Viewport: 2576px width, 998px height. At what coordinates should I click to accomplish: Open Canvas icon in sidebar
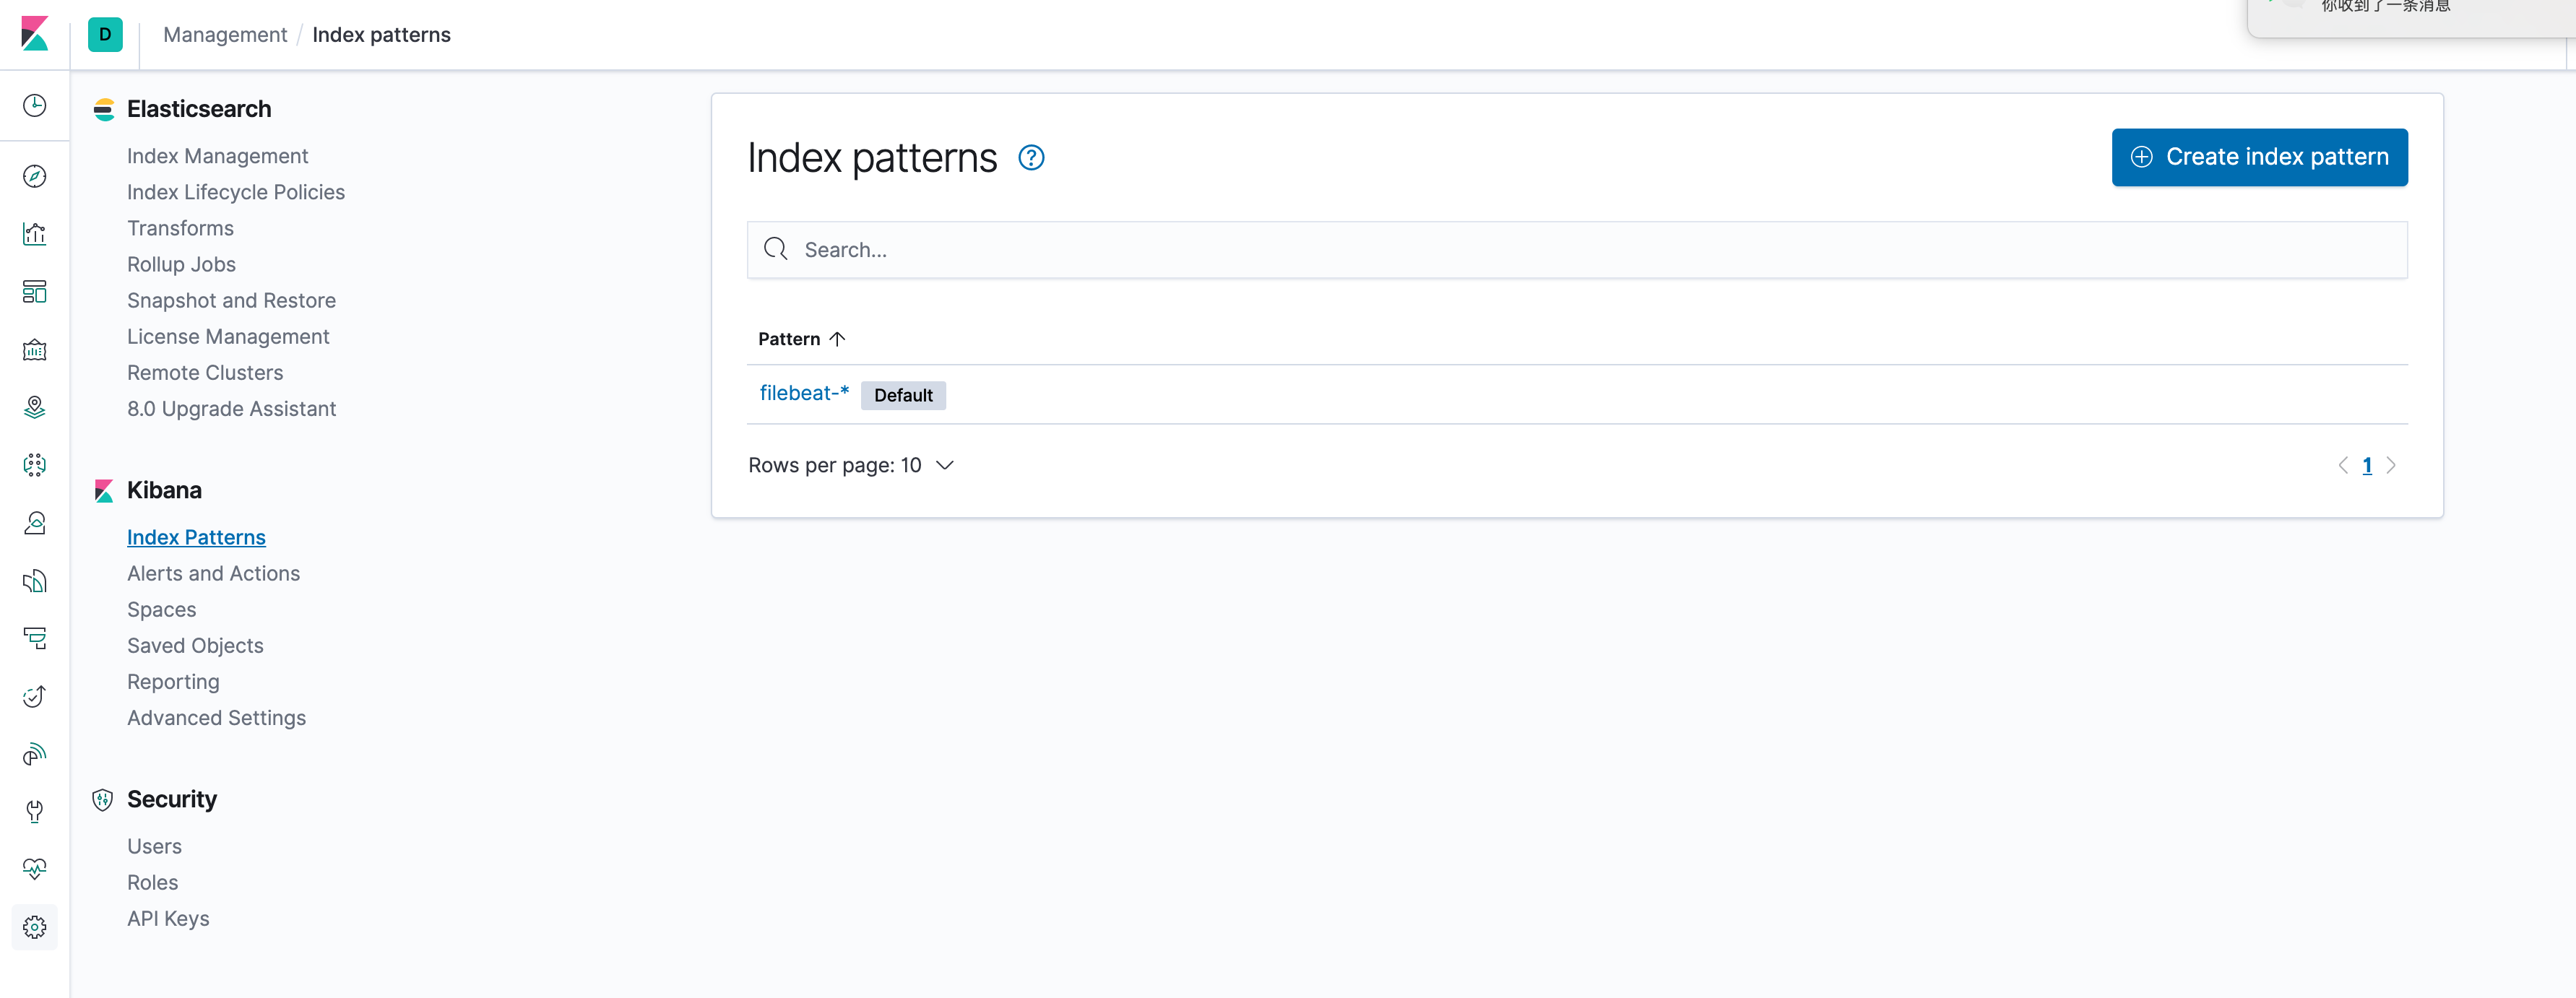pos(34,350)
